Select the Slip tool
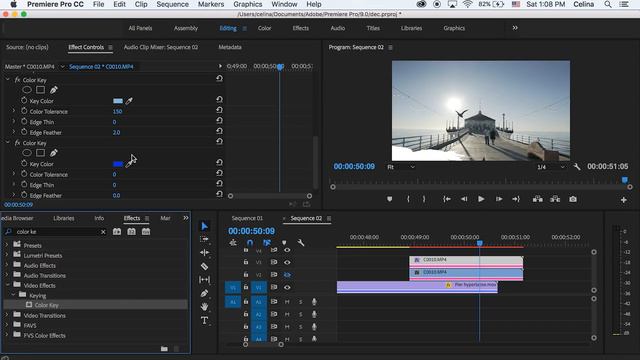The height and width of the screenshot is (360, 640). [x=204, y=280]
